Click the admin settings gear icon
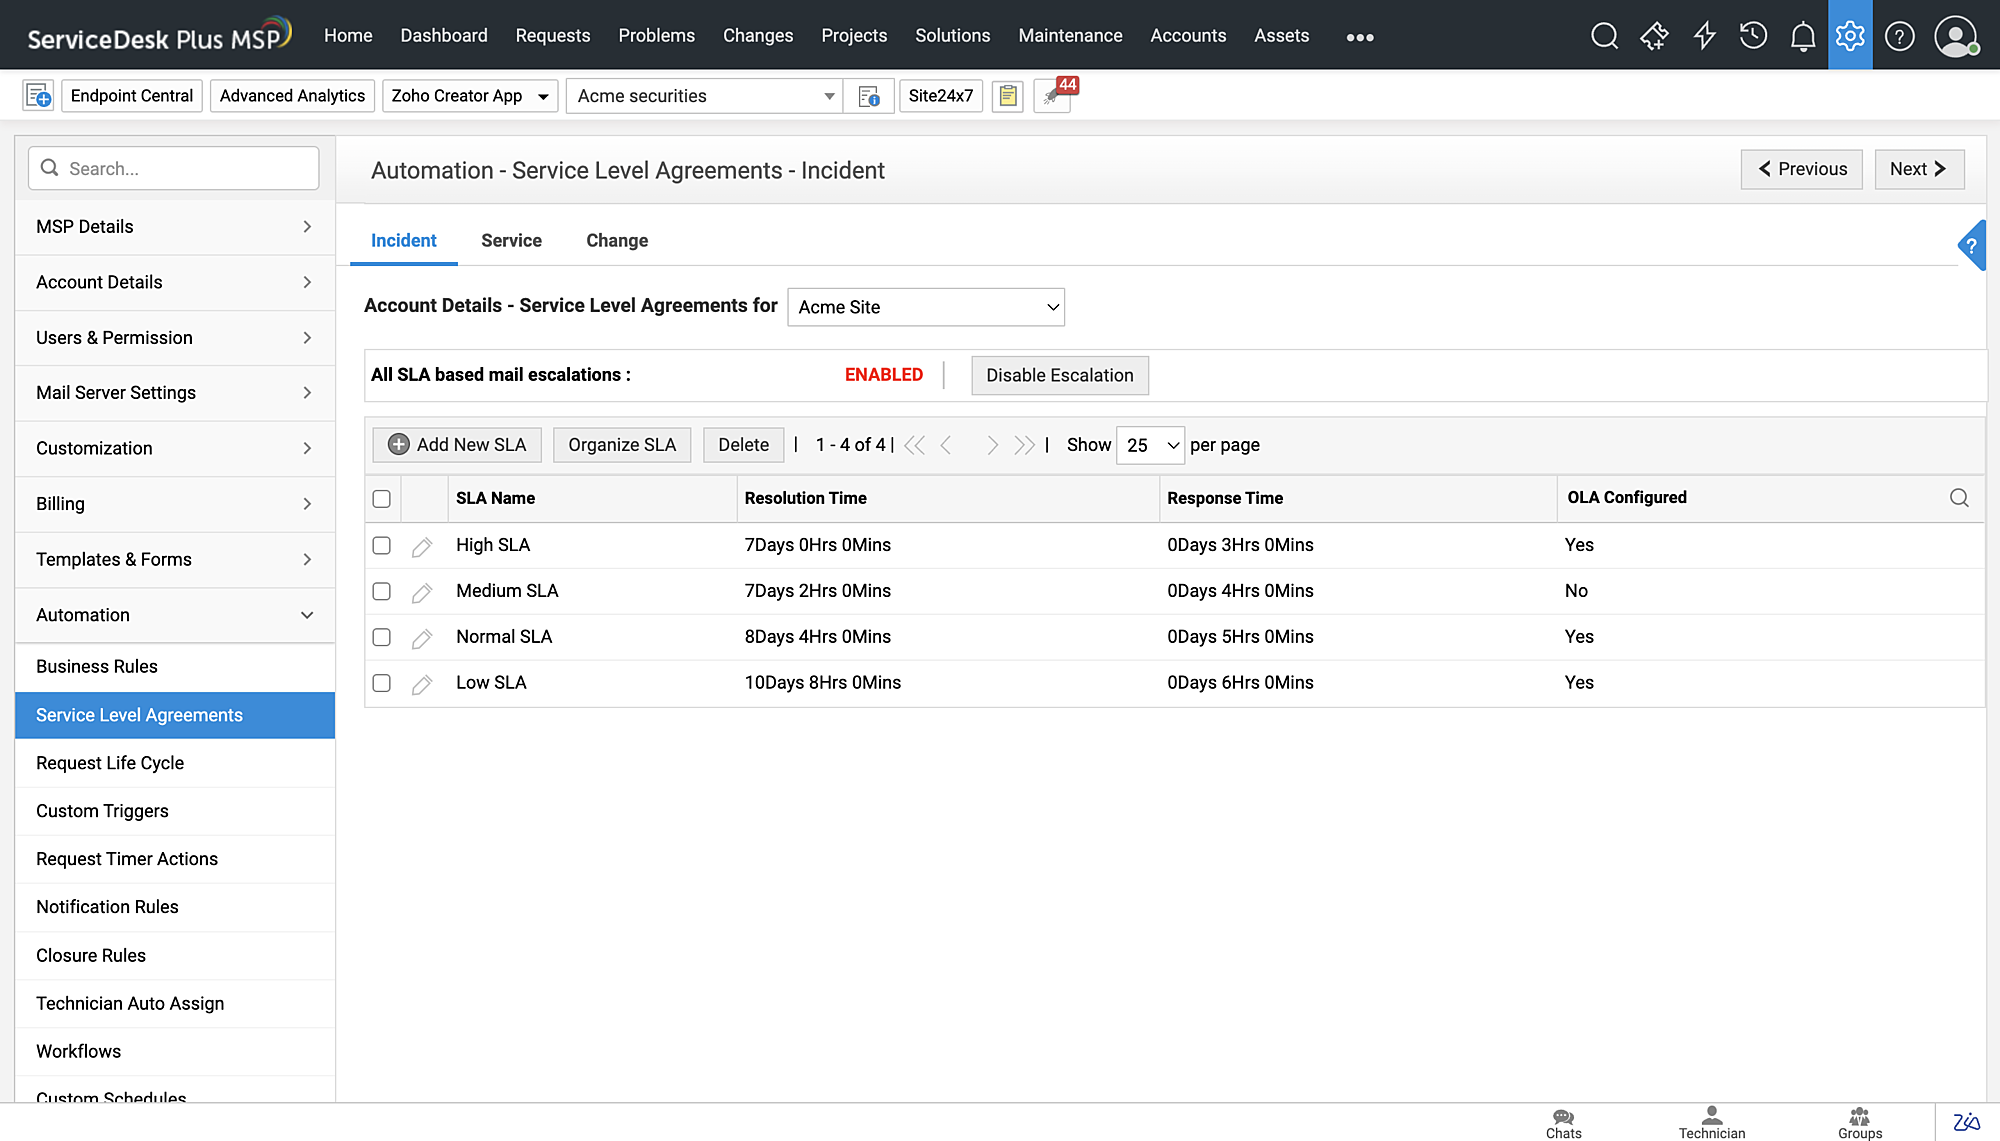Screen dimensions: 2000x1141 click(x=1850, y=36)
